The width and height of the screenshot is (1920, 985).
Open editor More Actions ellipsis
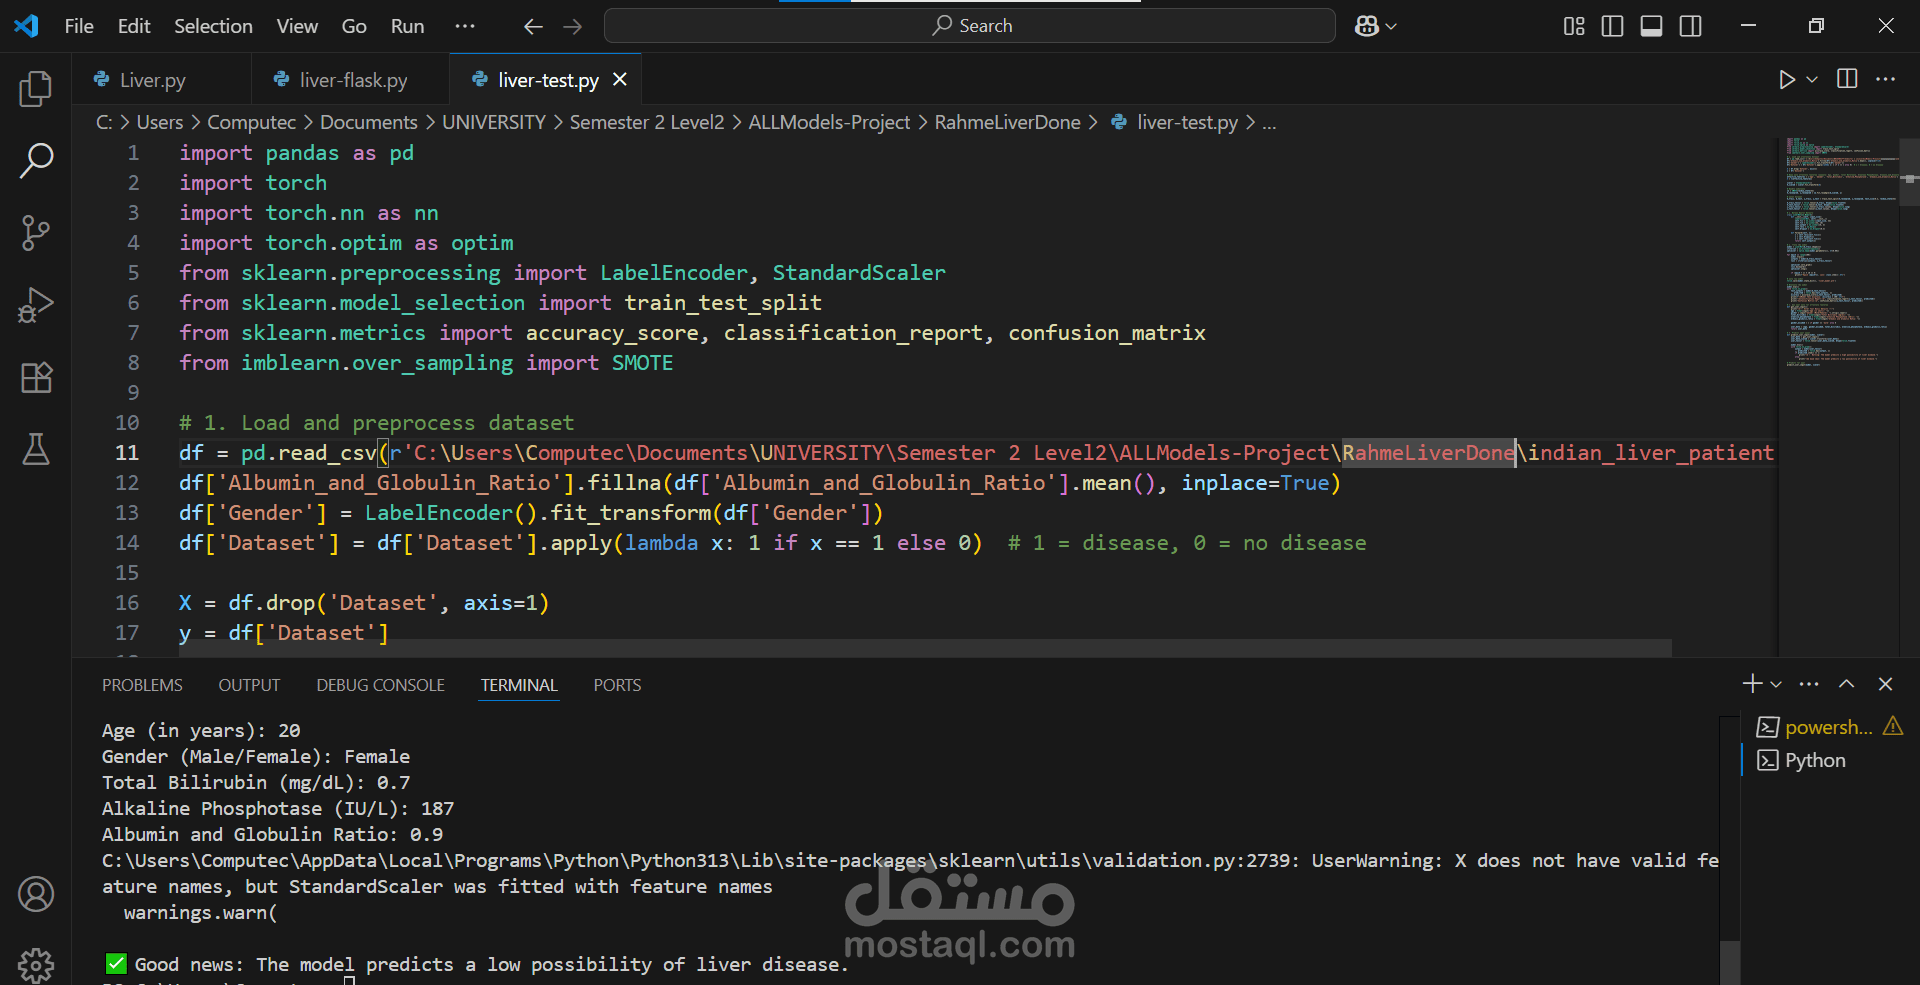[1886, 79]
